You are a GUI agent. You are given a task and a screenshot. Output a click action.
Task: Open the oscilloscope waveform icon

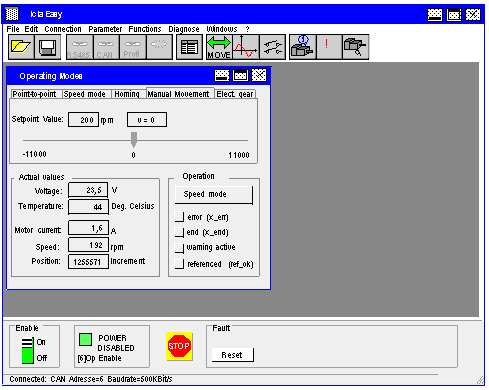pos(246,47)
